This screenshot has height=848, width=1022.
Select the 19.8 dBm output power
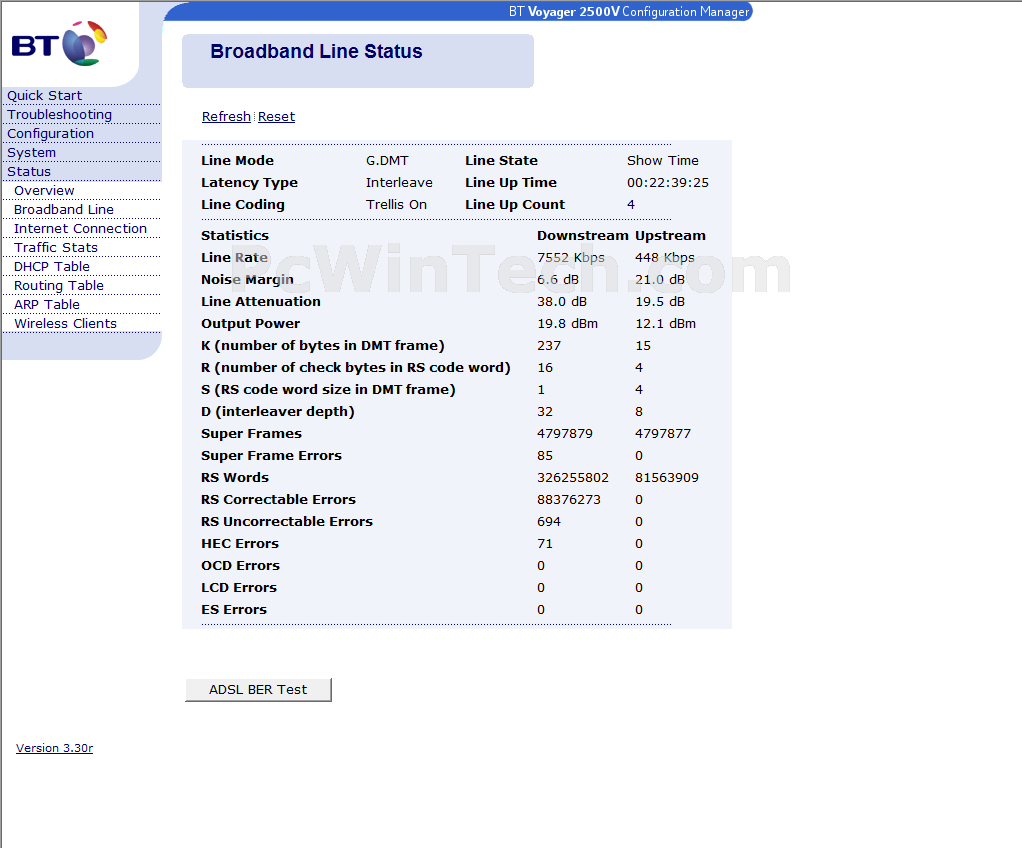[568, 324]
